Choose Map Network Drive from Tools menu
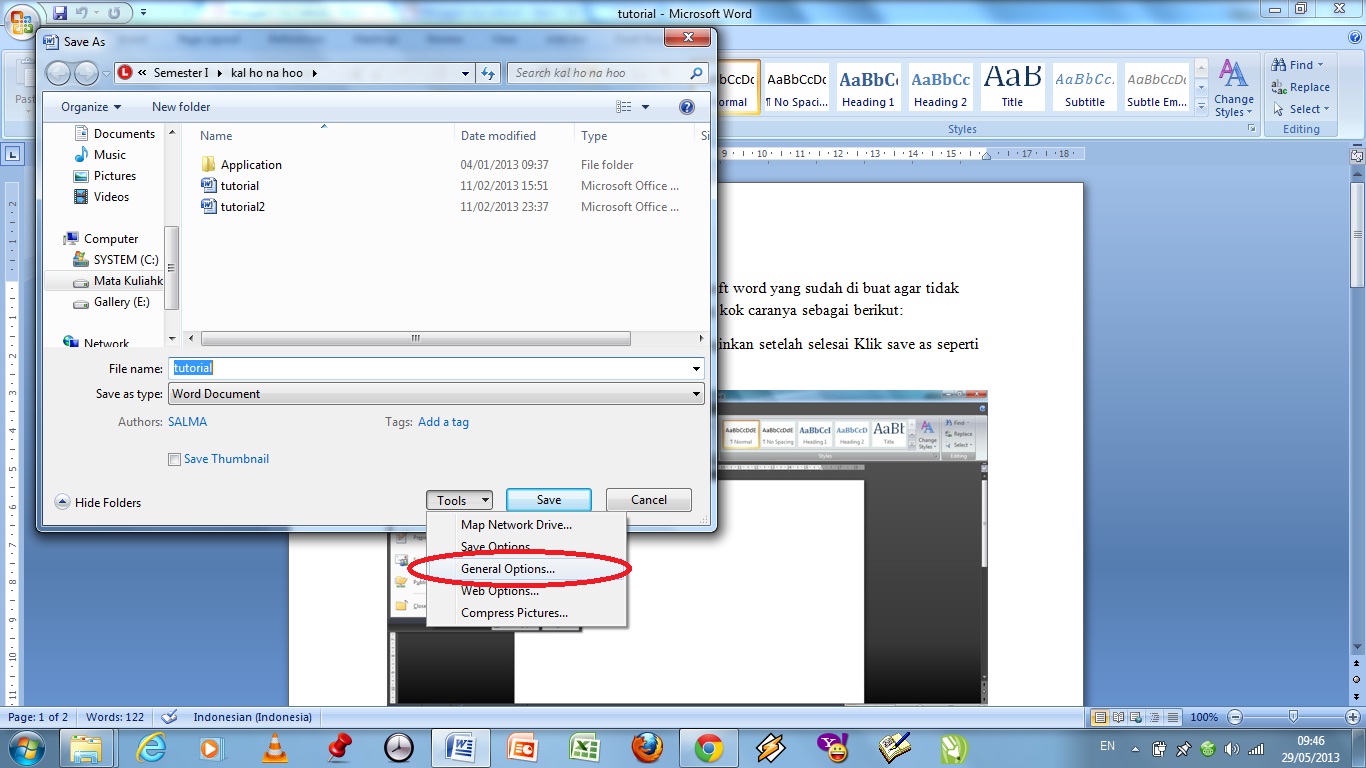Viewport: 1366px width, 768px height. pyautogui.click(x=527, y=525)
